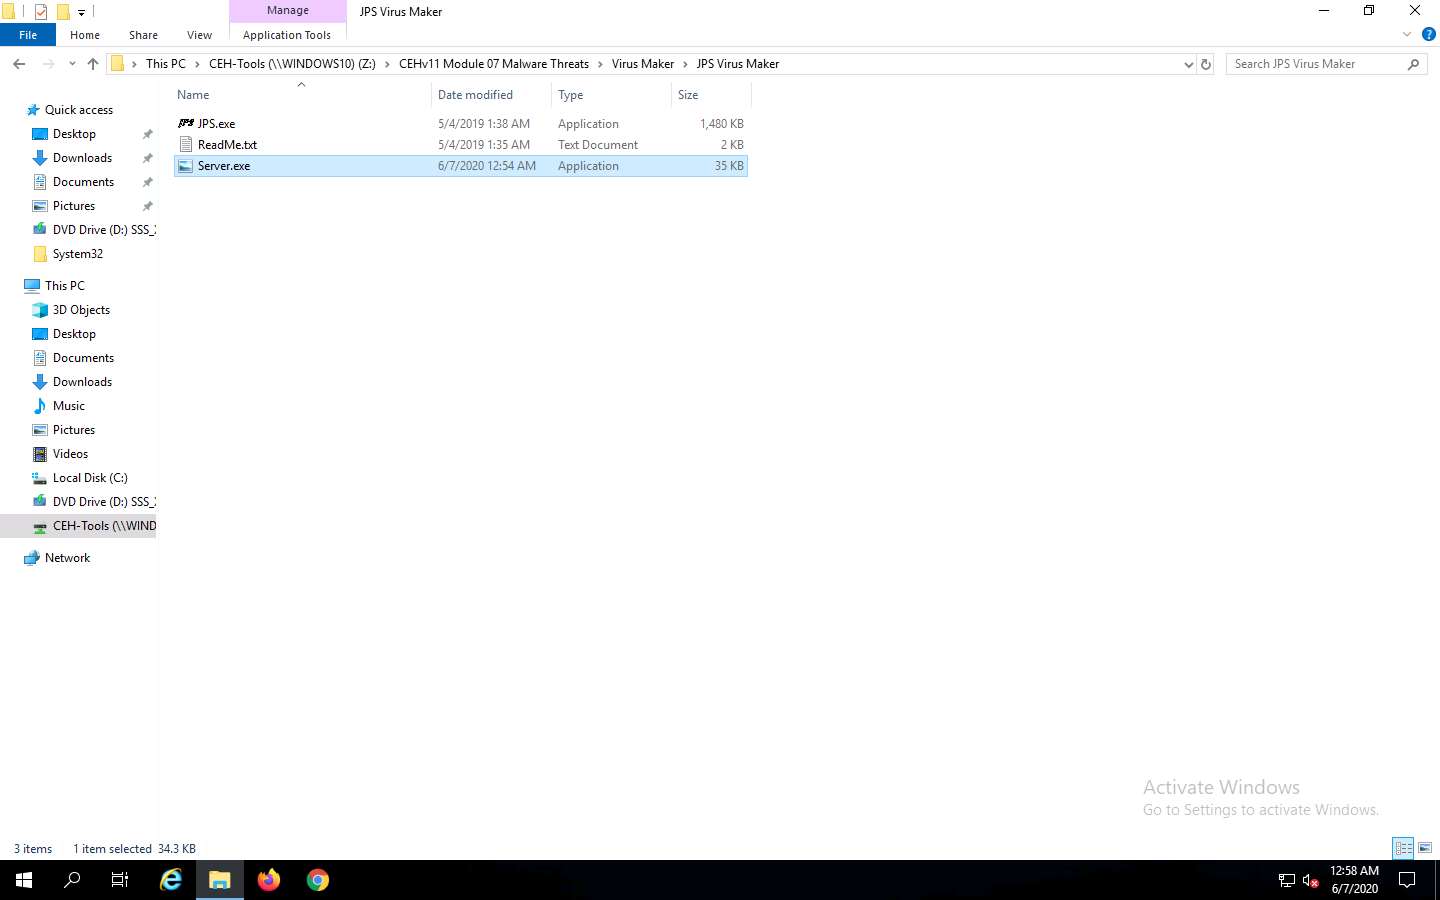Select Desktop under This PC
The width and height of the screenshot is (1440, 900).
[x=74, y=334]
